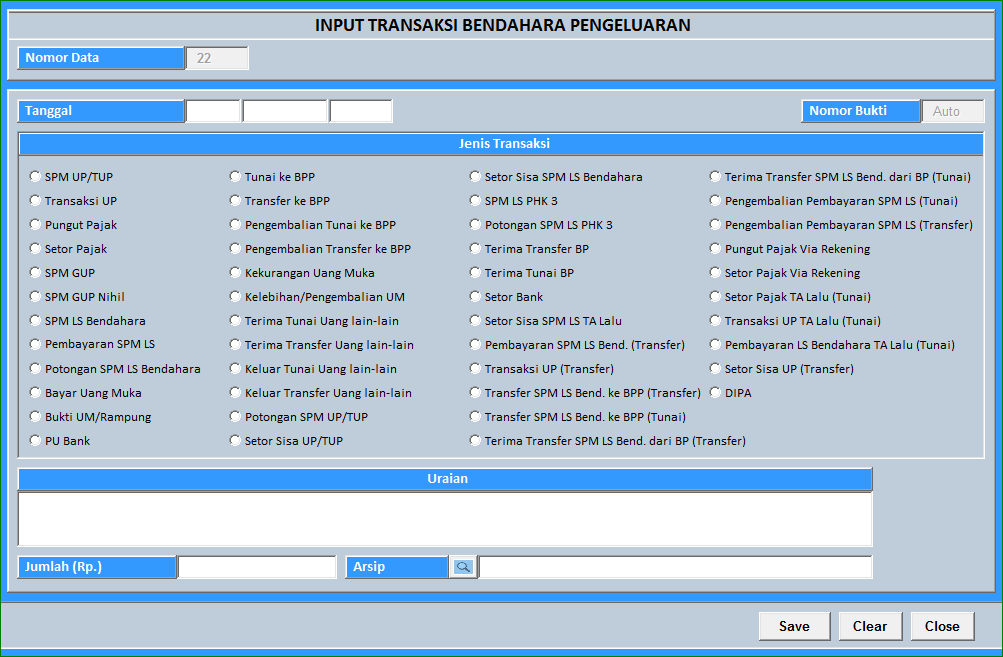Select Pungut Pajak Via Rekening option
The height and width of the screenshot is (657, 1003).
715,248
